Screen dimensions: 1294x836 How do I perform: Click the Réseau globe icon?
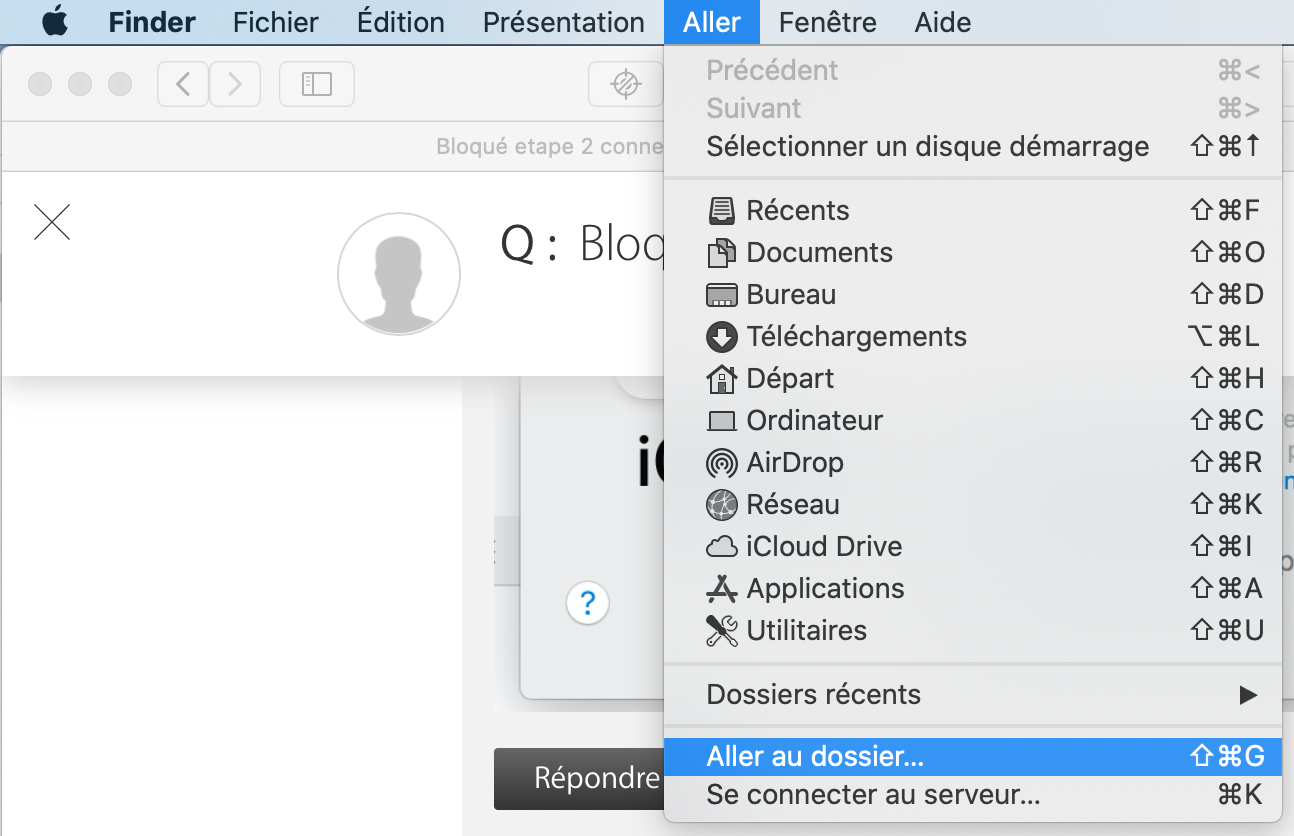721,505
